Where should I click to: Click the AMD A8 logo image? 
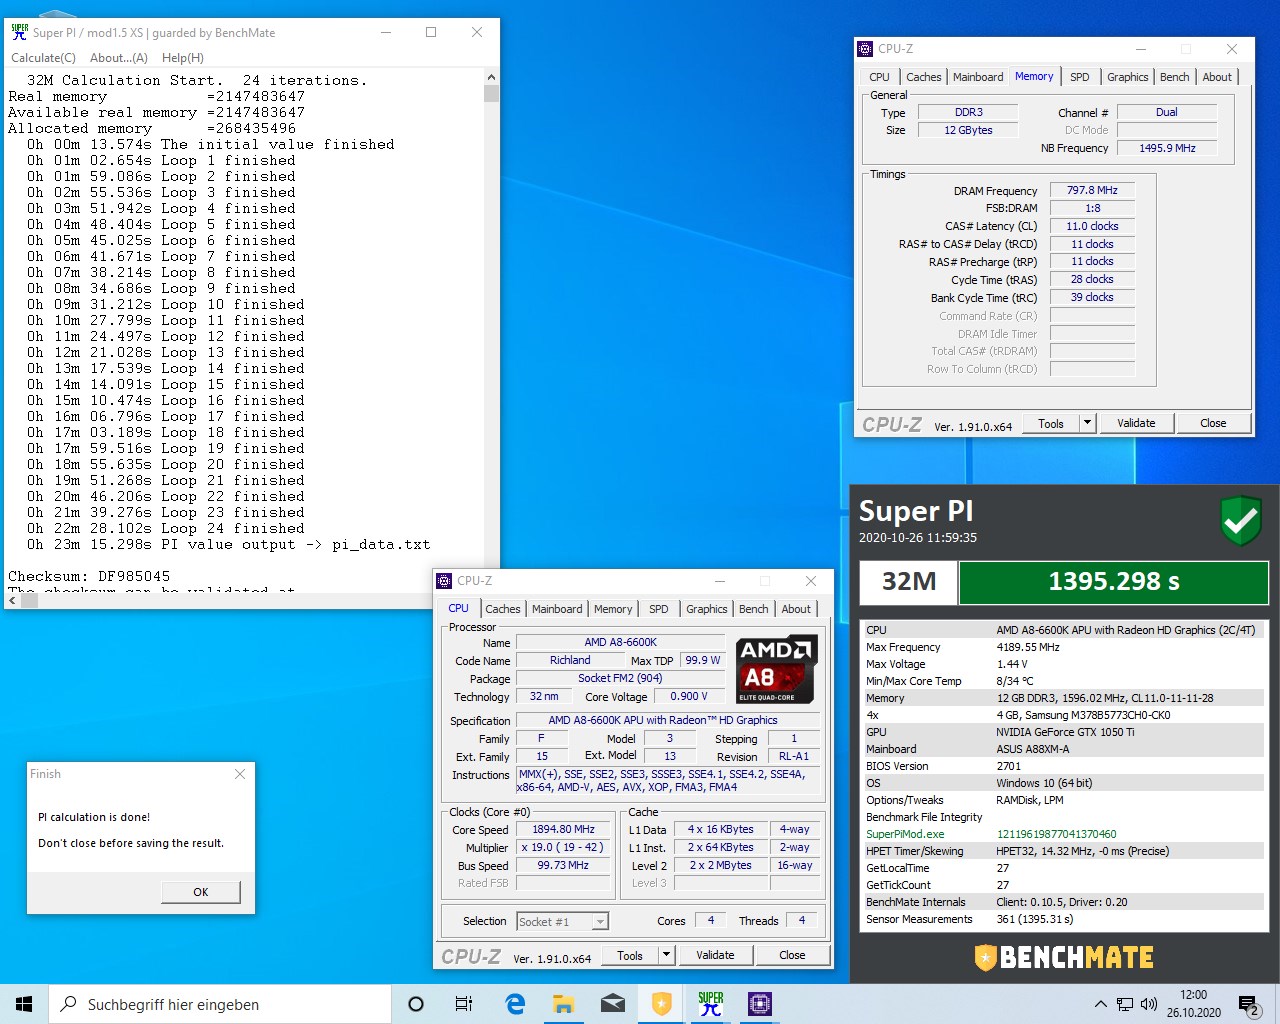click(x=777, y=669)
